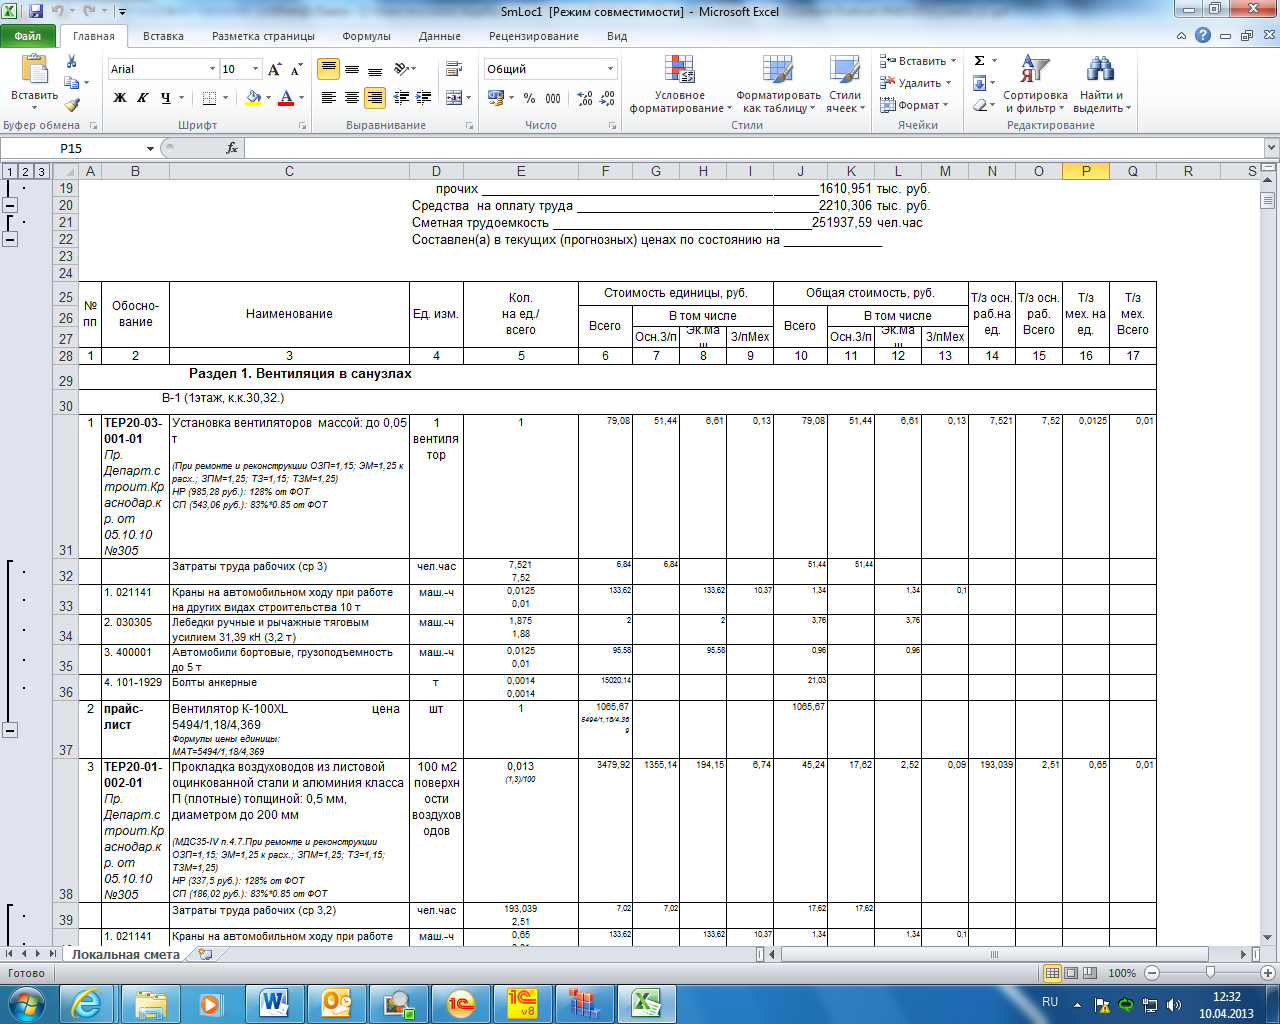This screenshot has width=1280, height=1024.
Task: Click the percent style icon
Action: [529, 98]
